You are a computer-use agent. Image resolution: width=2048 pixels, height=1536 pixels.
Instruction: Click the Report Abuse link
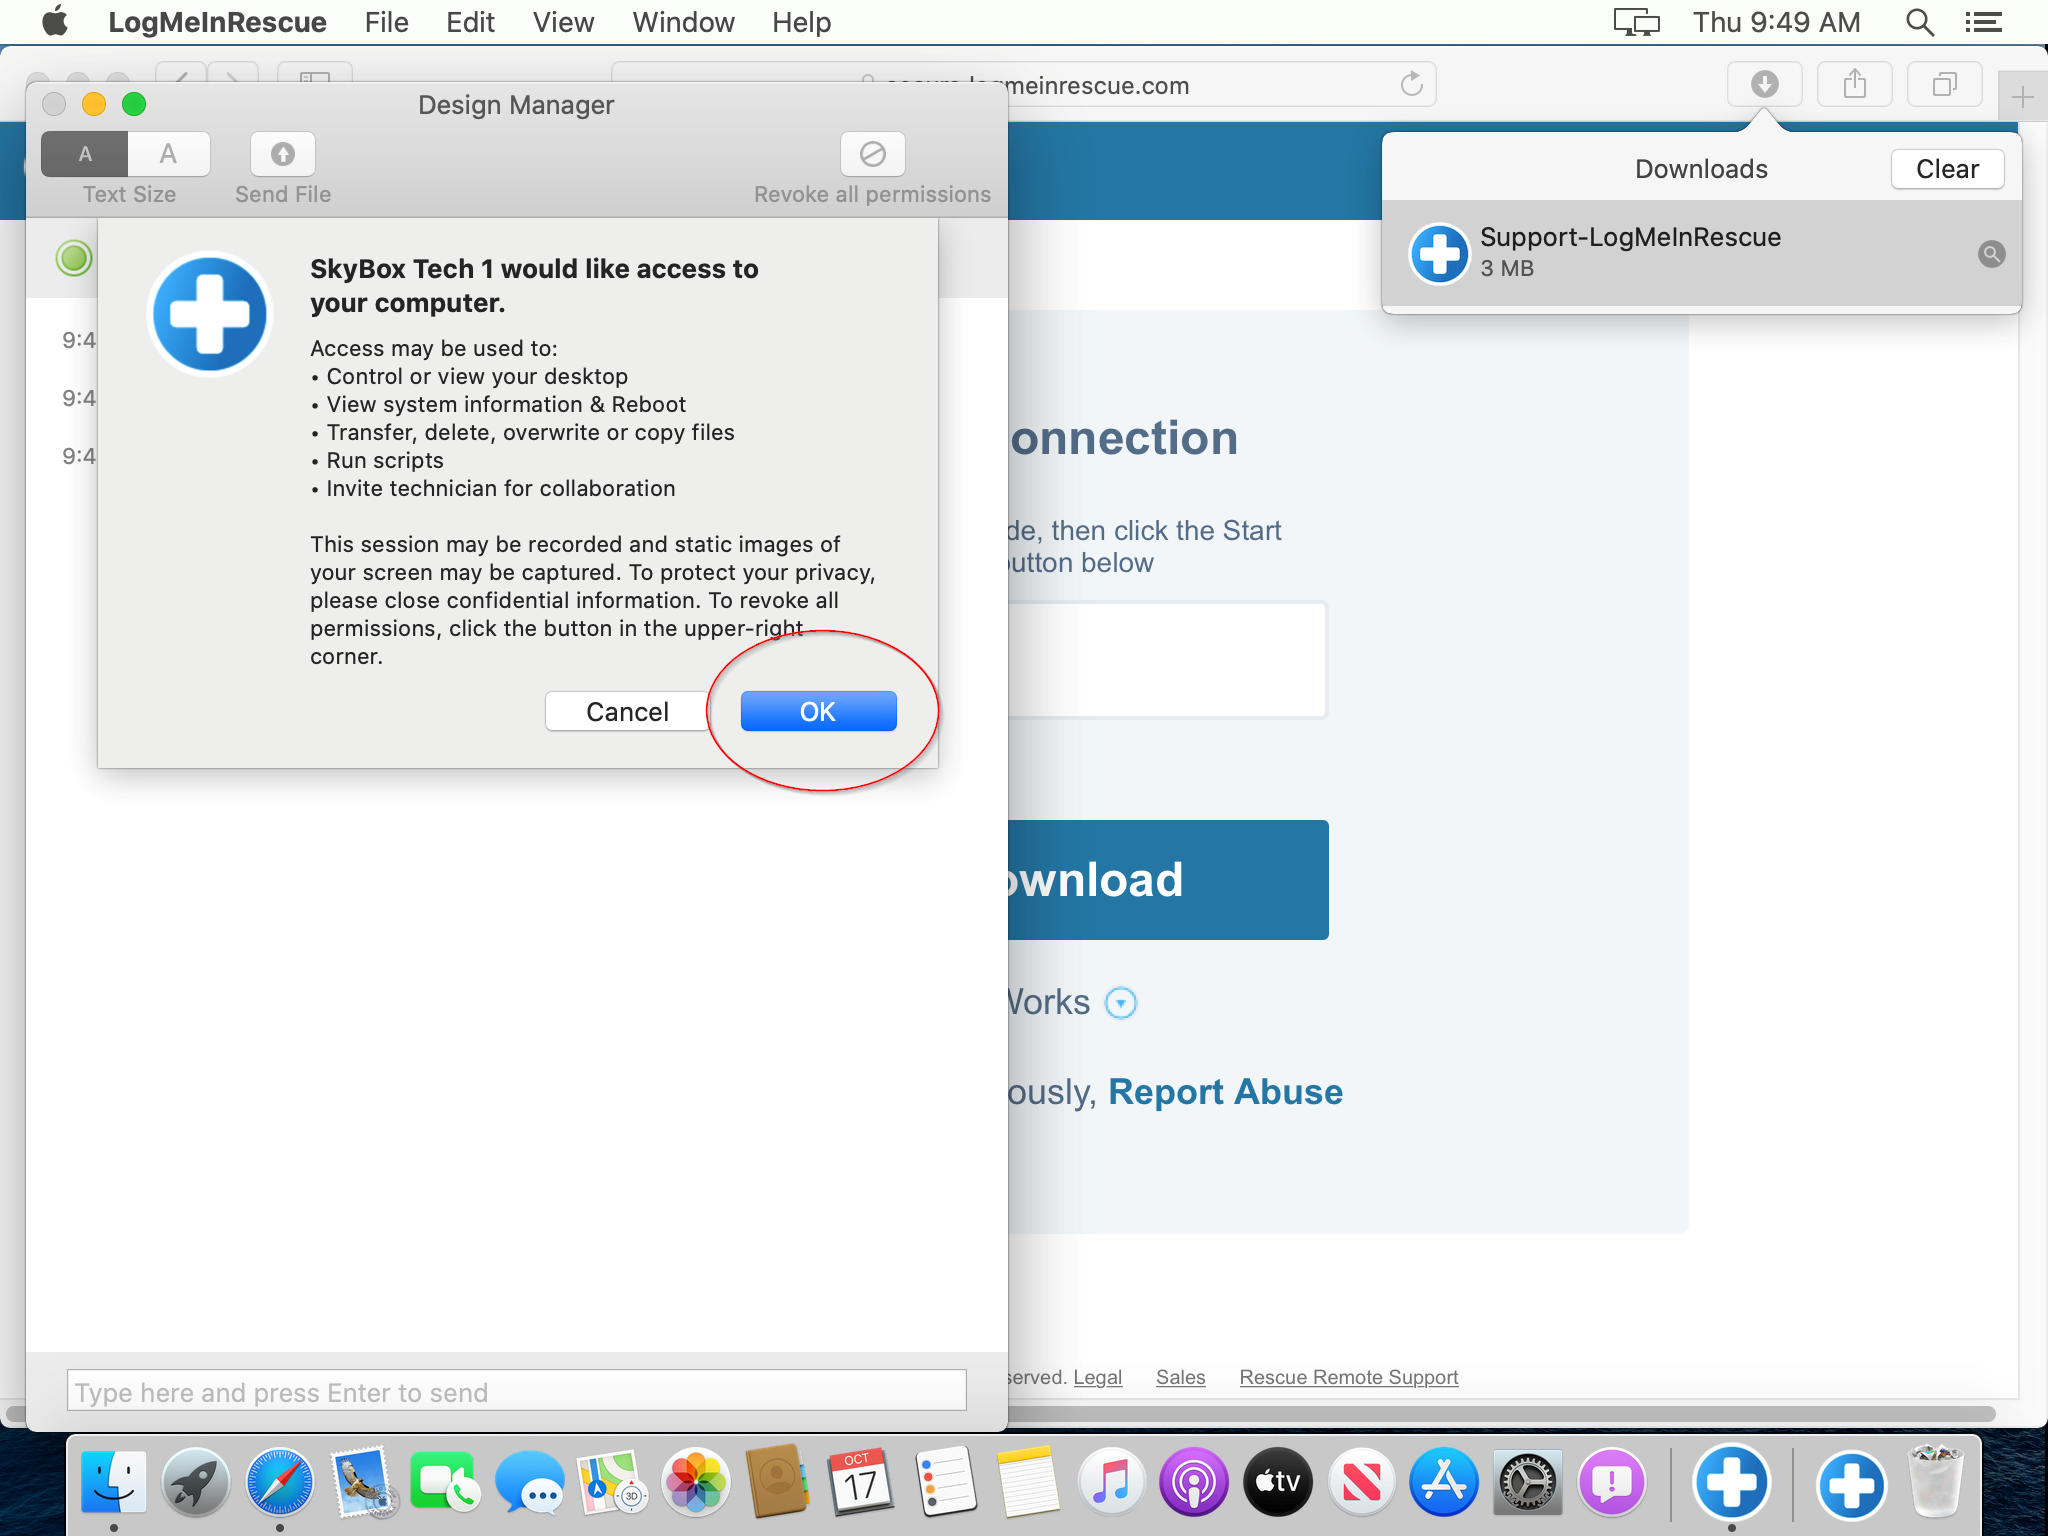[1225, 1092]
